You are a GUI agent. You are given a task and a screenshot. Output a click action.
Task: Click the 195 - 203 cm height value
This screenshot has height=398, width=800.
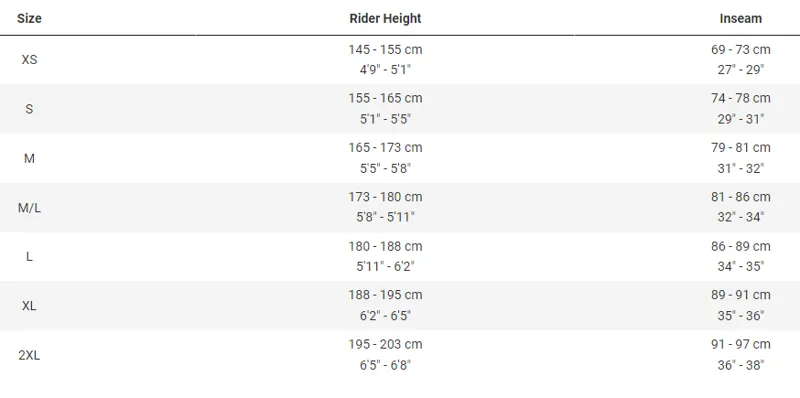pos(385,344)
